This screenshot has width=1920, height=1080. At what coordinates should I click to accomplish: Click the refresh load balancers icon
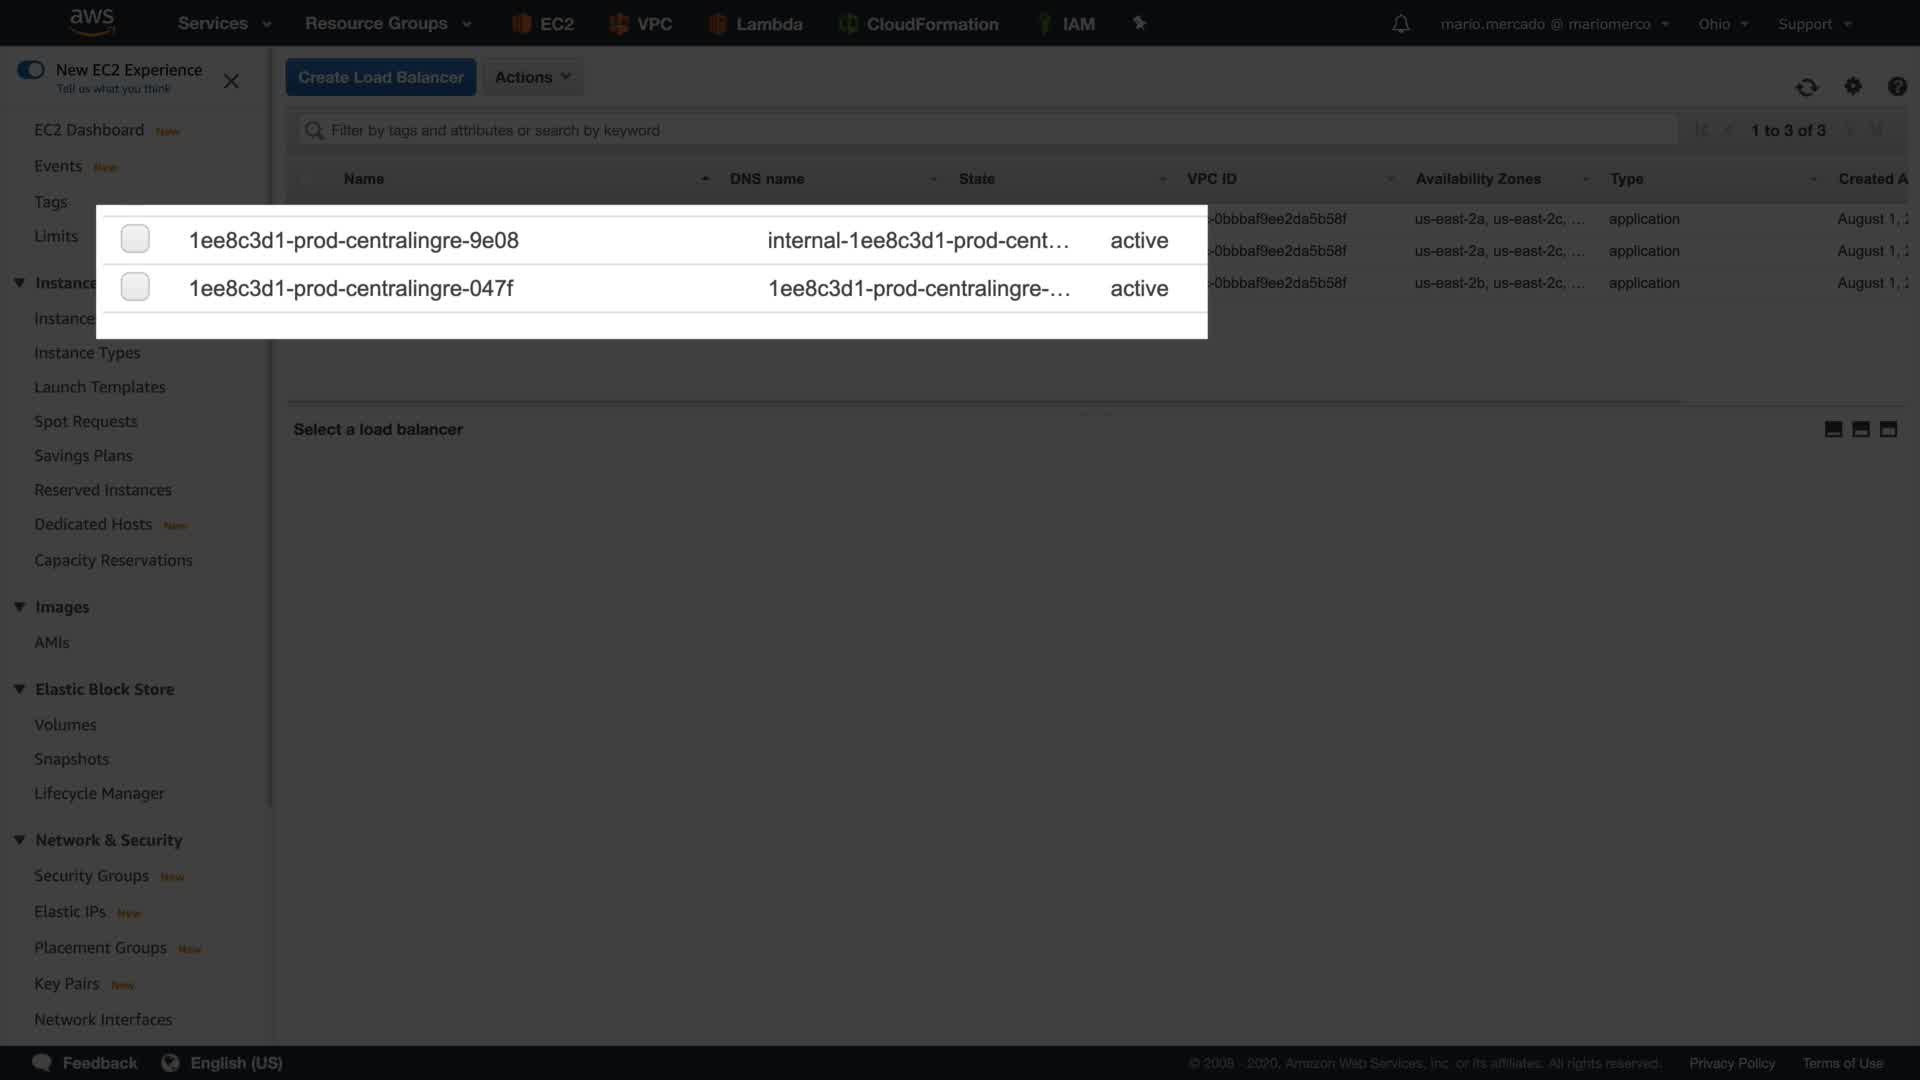[1806, 87]
